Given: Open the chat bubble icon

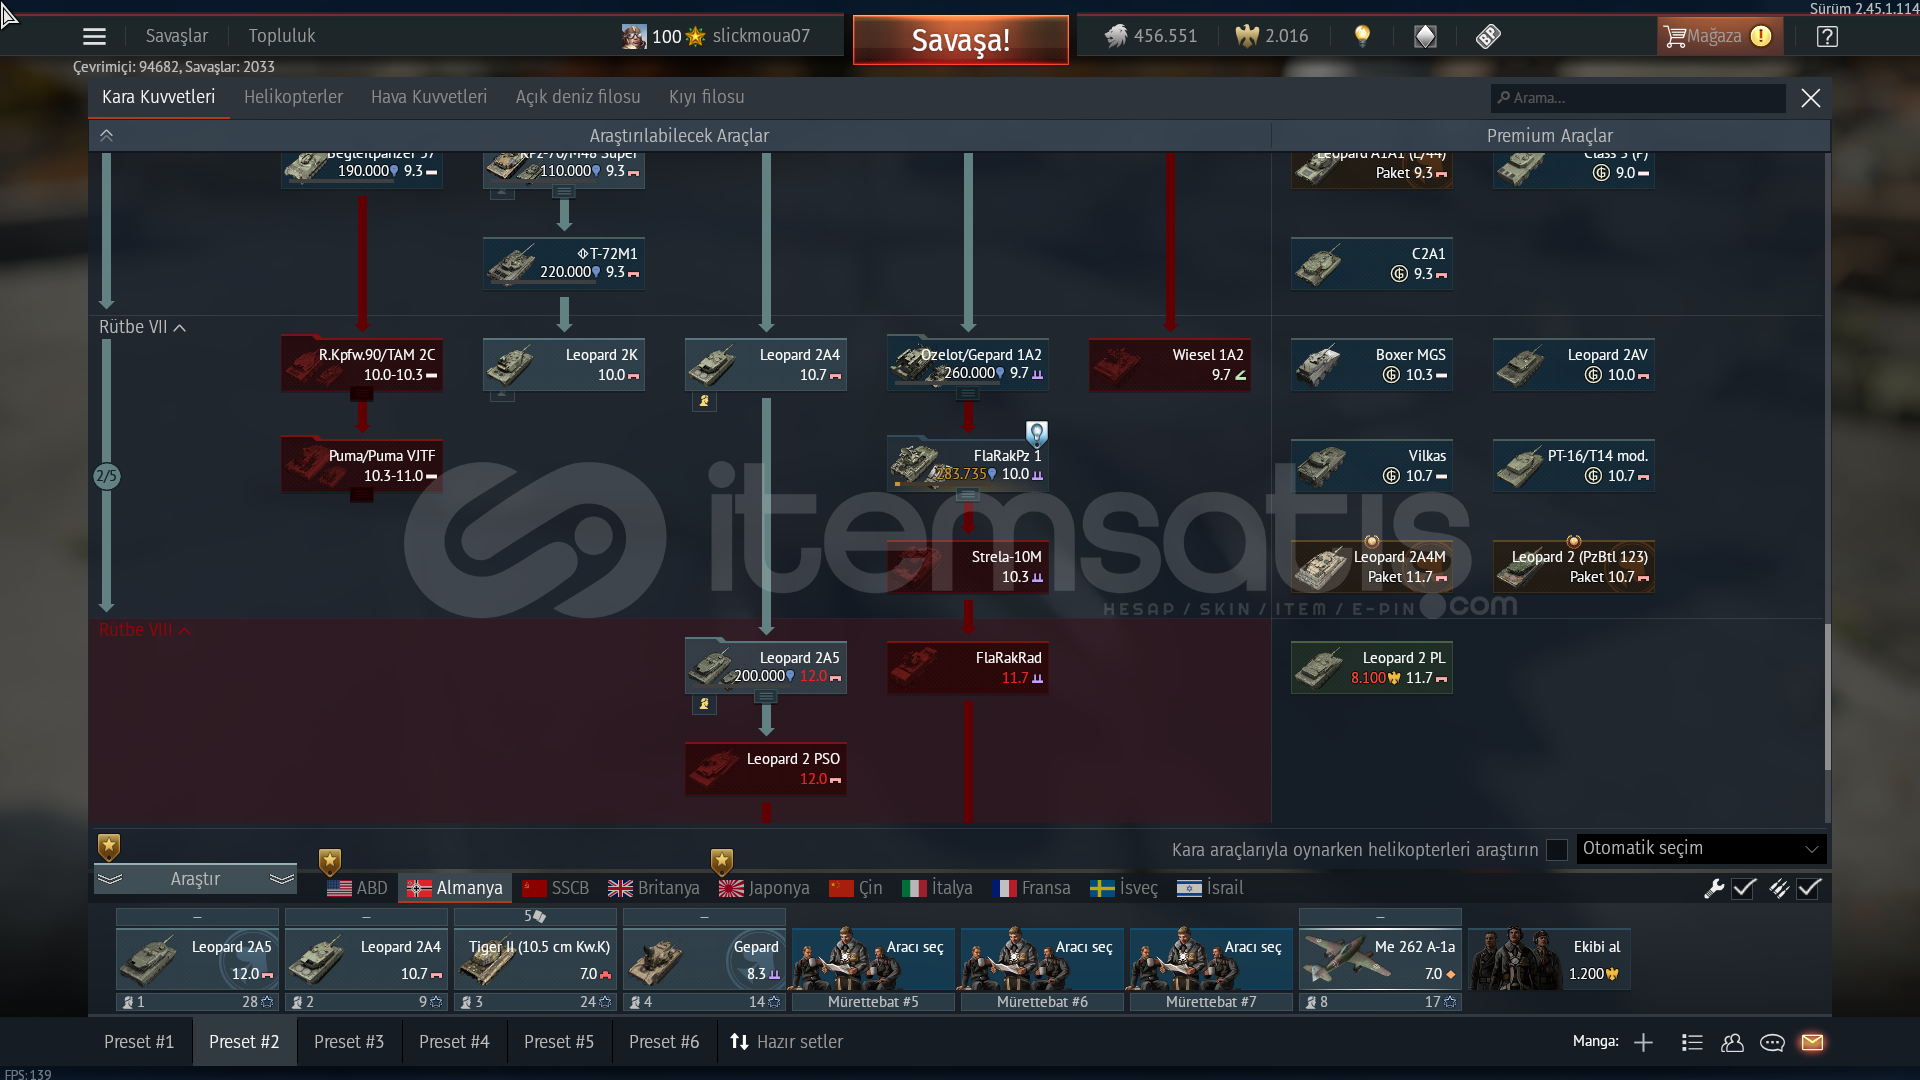Looking at the screenshot, I should [1772, 1042].
